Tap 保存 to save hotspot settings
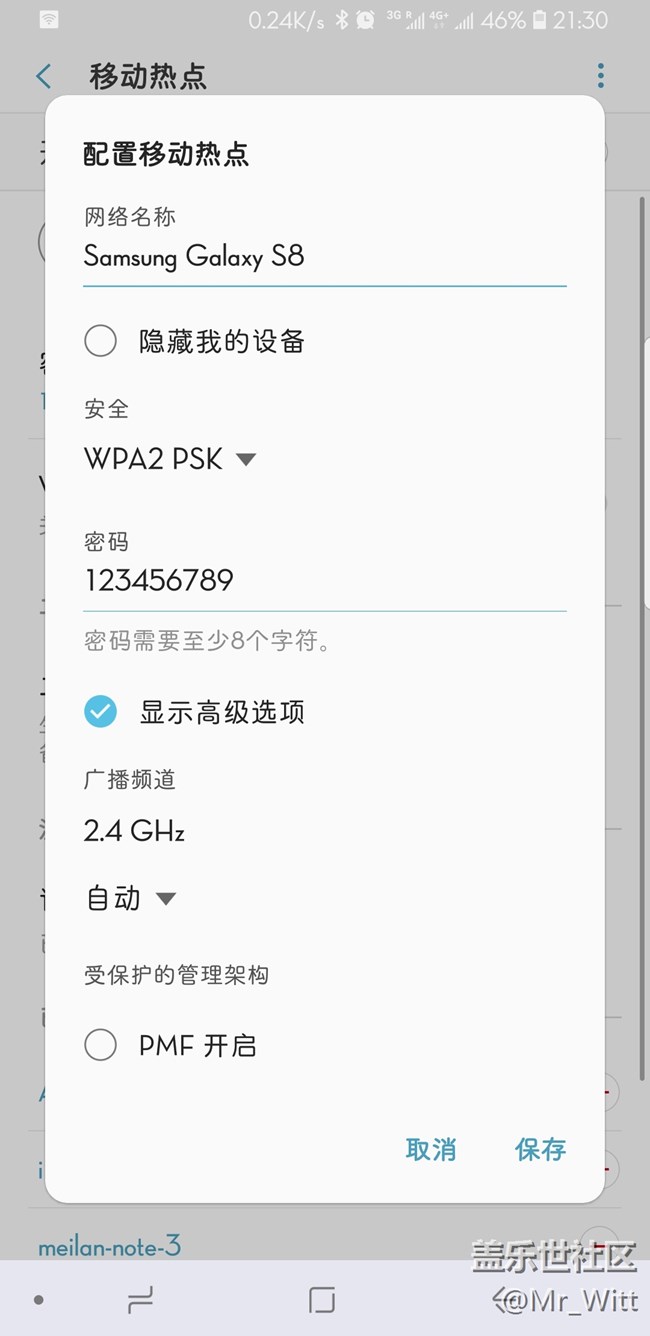Image resolution: width=650 pixels, height=1336 pixels. click(x=541, y=1150)
